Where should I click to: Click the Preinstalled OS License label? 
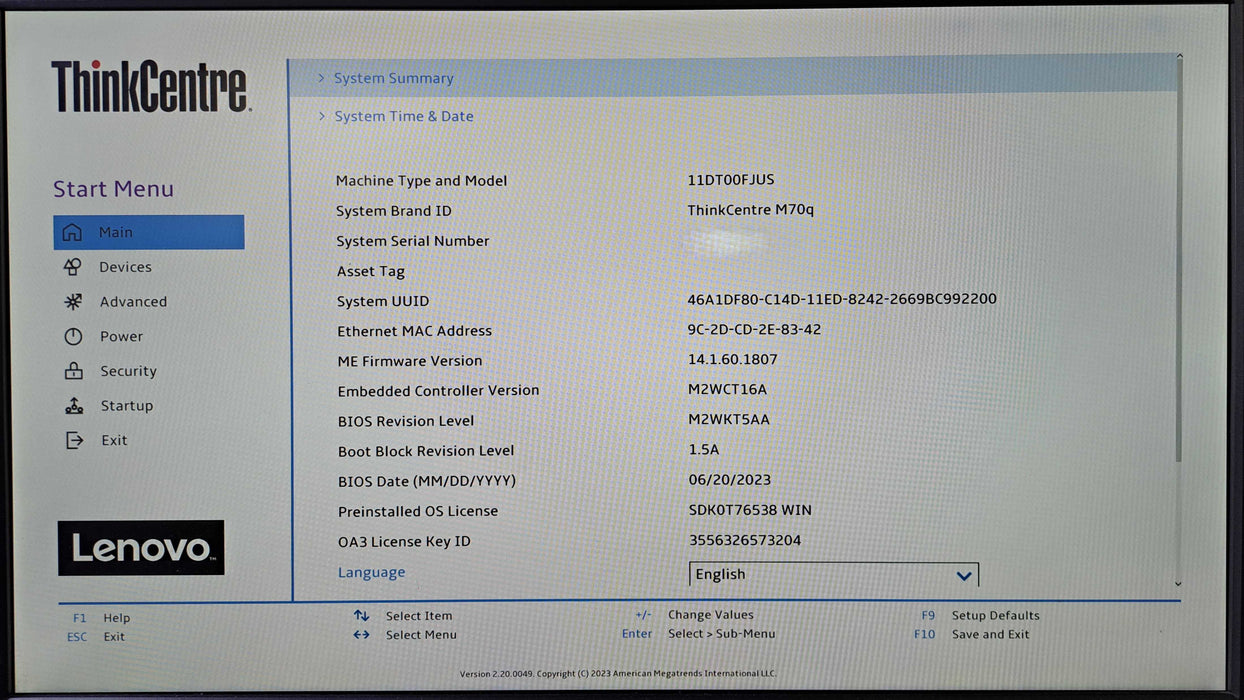click(418, 511)
